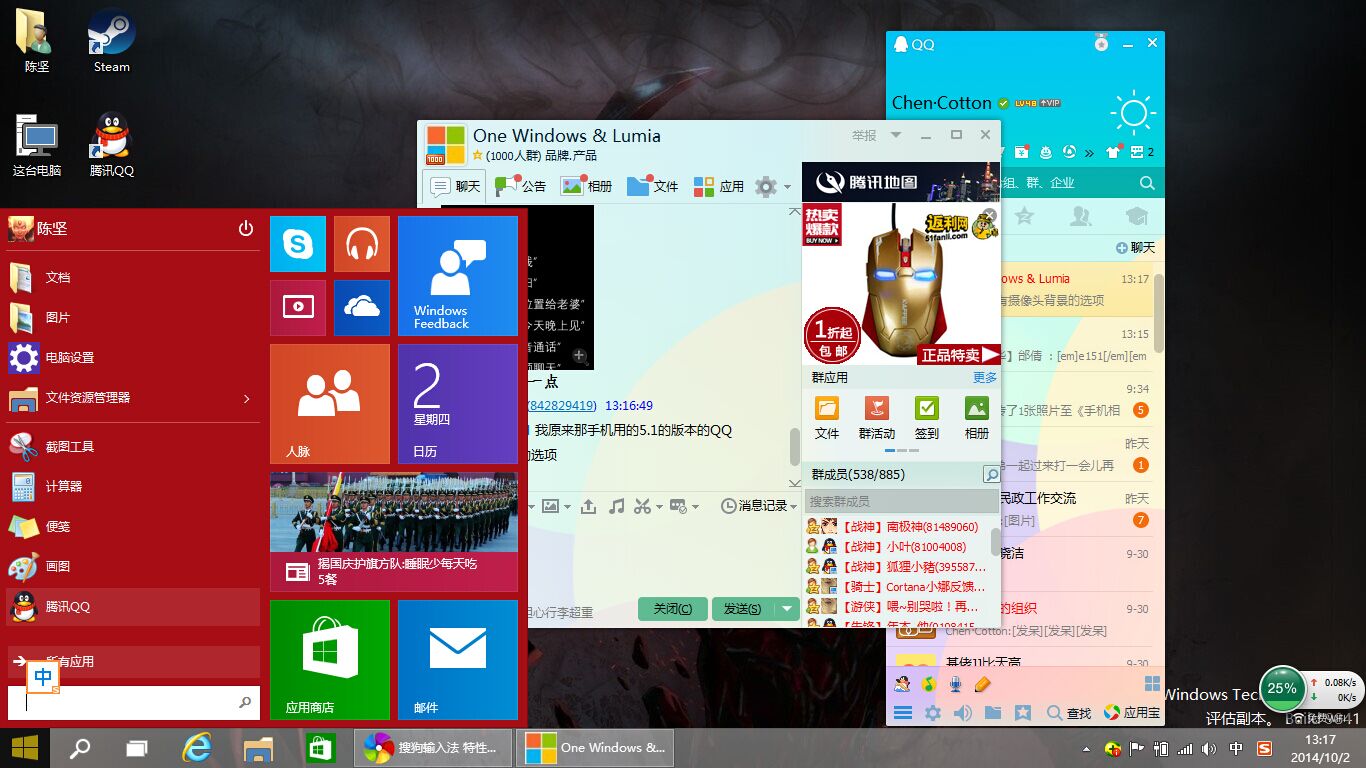Click the 查找 find button in QQ
The width and height of the screenshot is (1366, 768).
[1069, 713]
